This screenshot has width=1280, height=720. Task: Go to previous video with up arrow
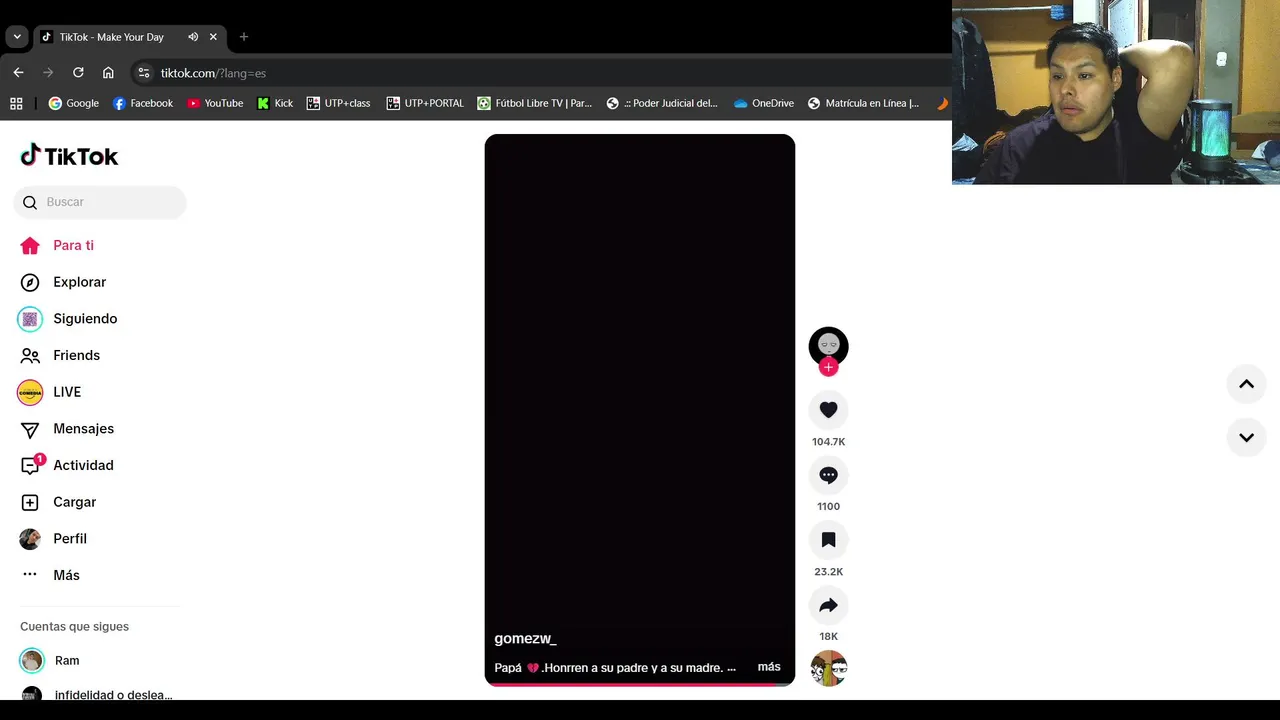click(1246, 384)
